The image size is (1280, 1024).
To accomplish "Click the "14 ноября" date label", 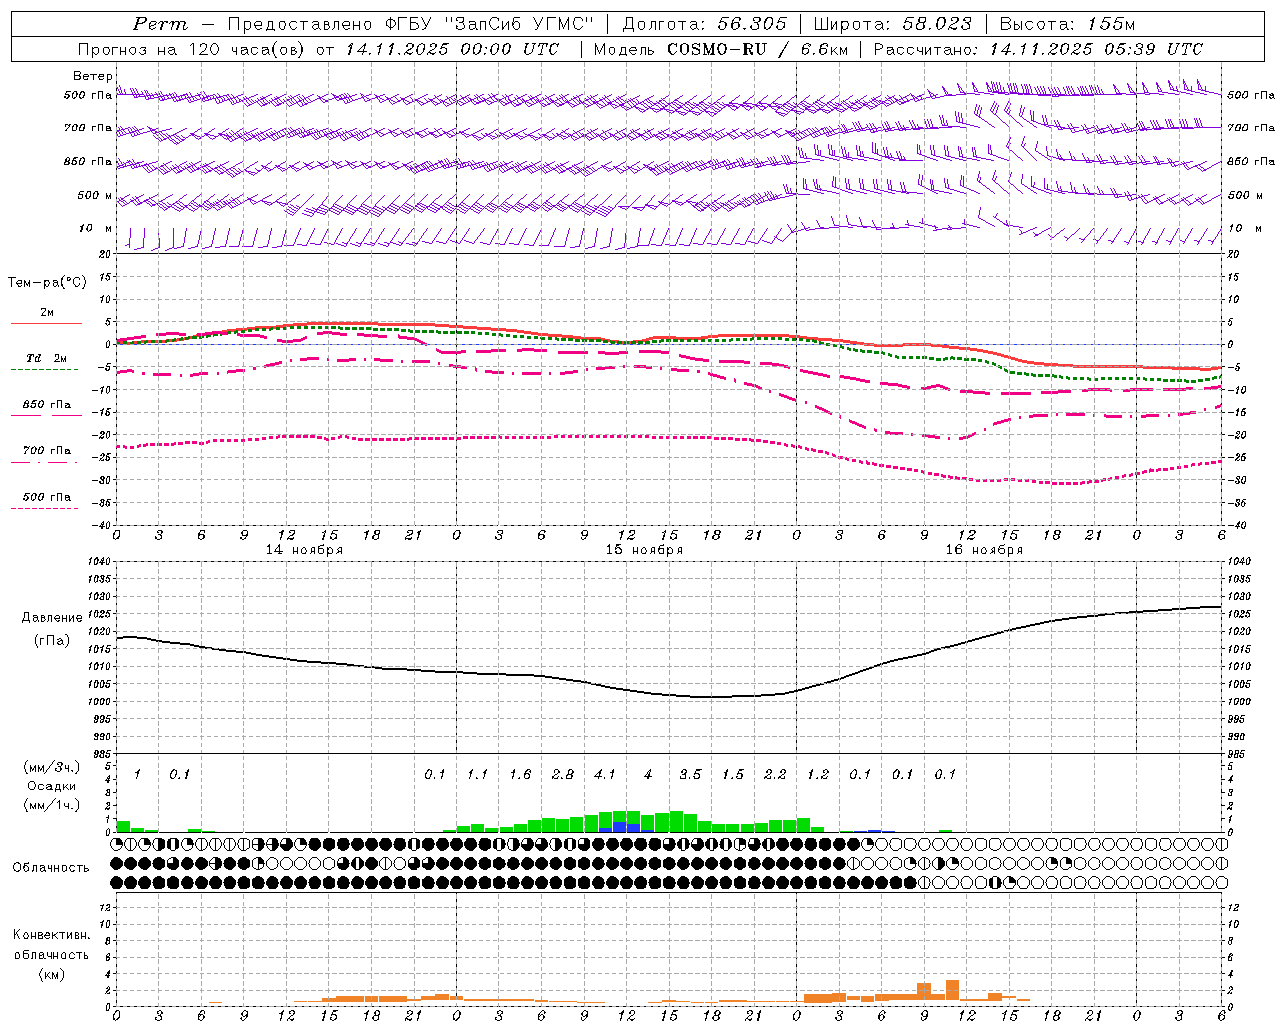I will click(x=304, y=550).
